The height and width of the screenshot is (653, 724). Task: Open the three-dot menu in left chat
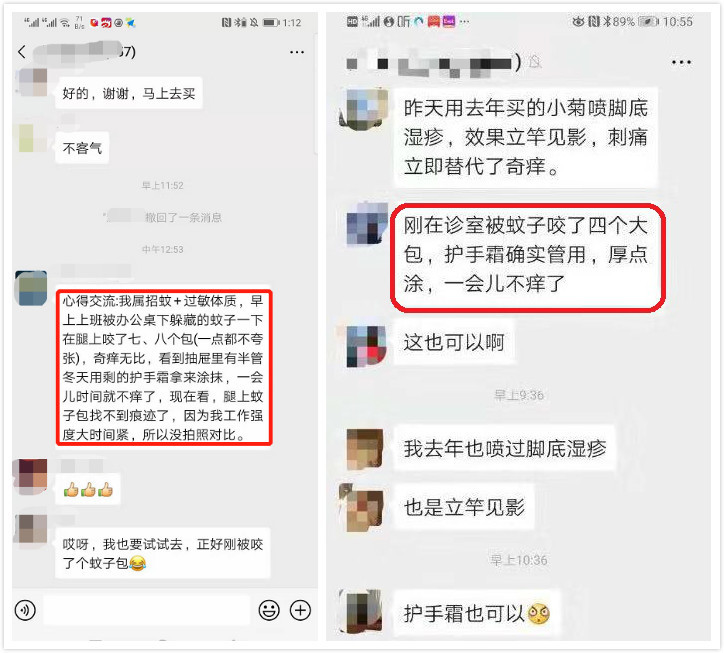296,52
